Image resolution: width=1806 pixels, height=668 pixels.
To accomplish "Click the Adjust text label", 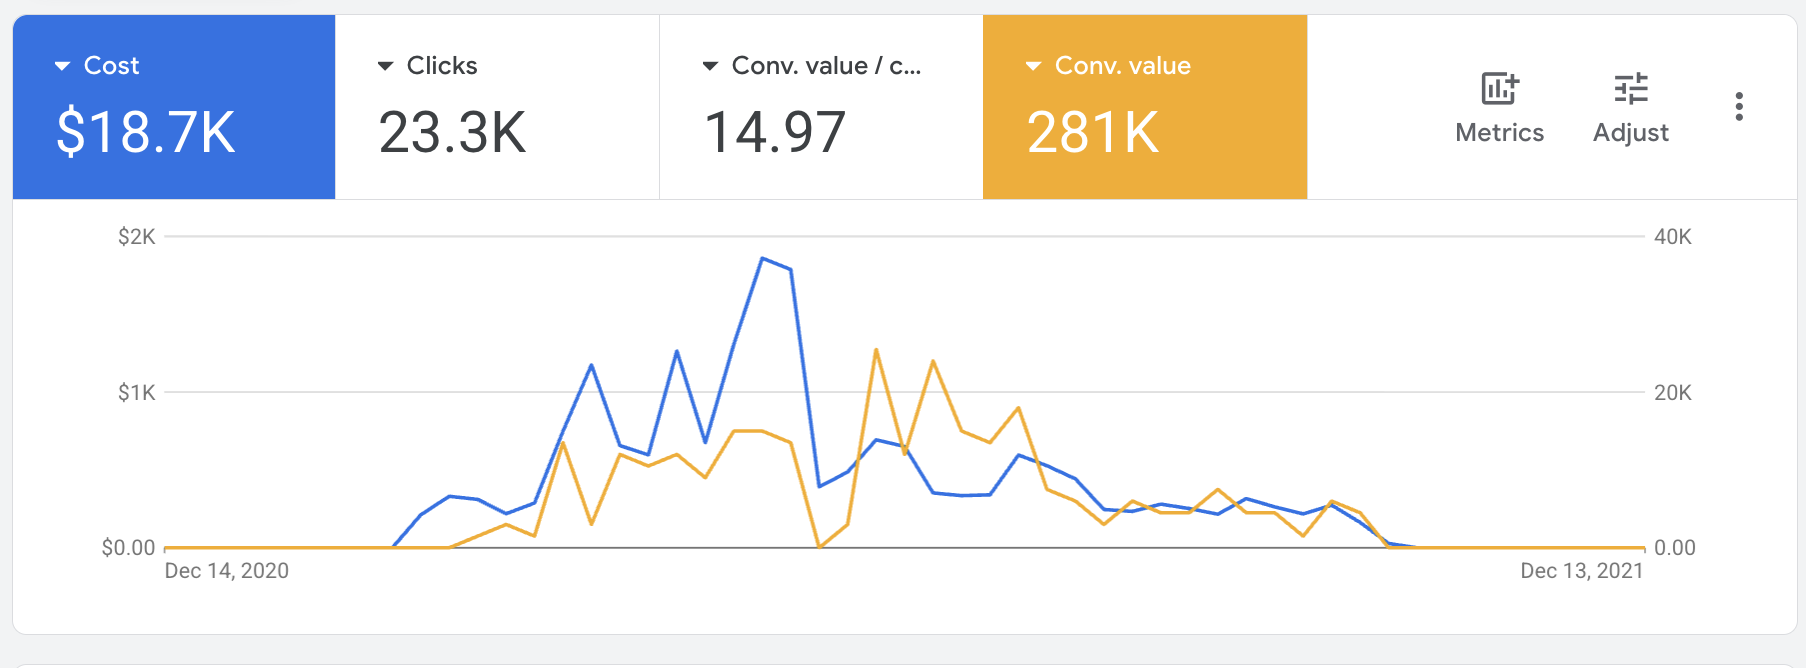I will (1630, 133).
